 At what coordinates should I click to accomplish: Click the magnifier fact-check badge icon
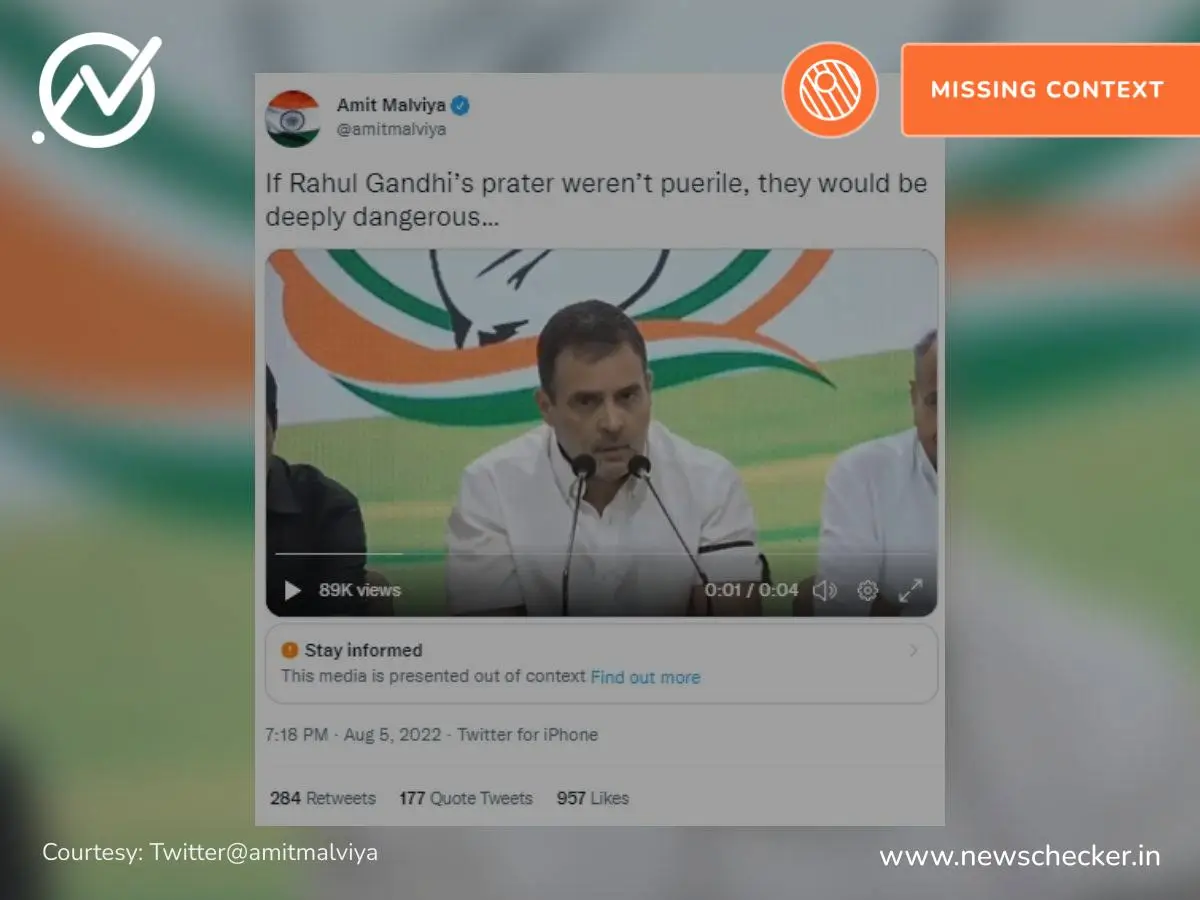click(x=830, y=90)
